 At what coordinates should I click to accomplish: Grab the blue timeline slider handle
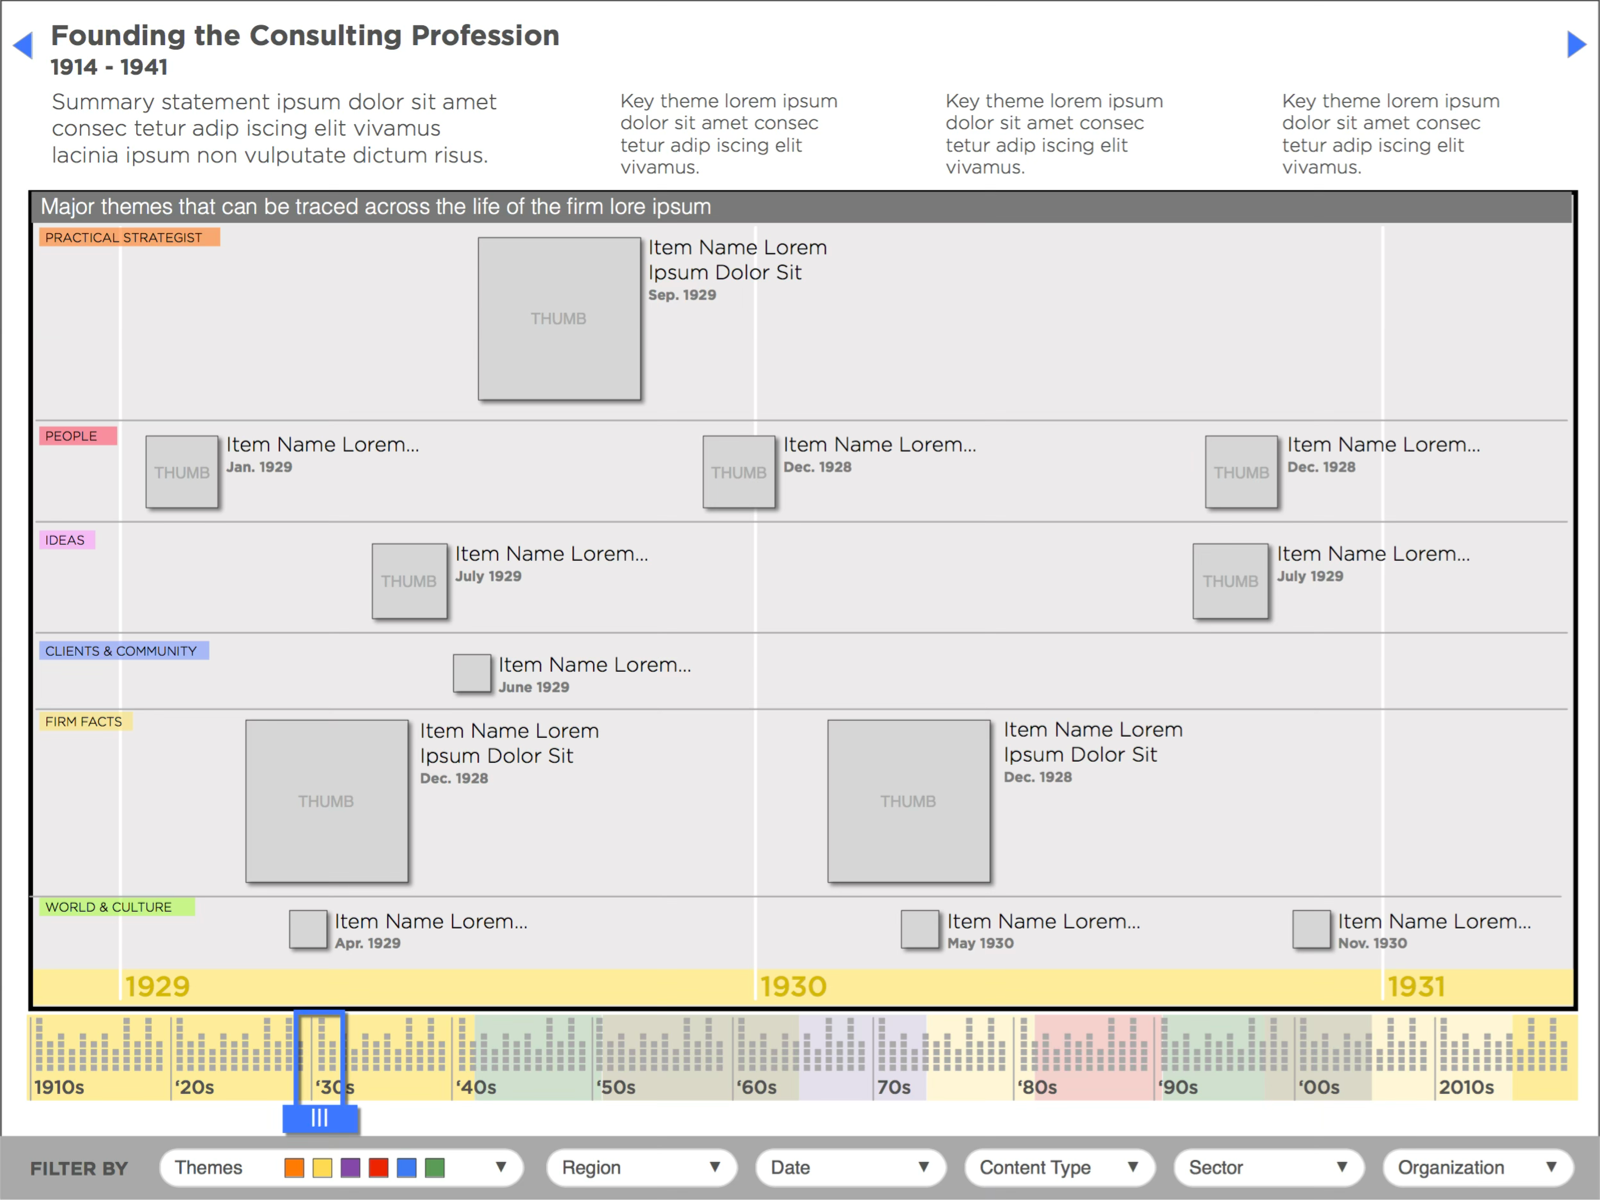point(320,1118)
